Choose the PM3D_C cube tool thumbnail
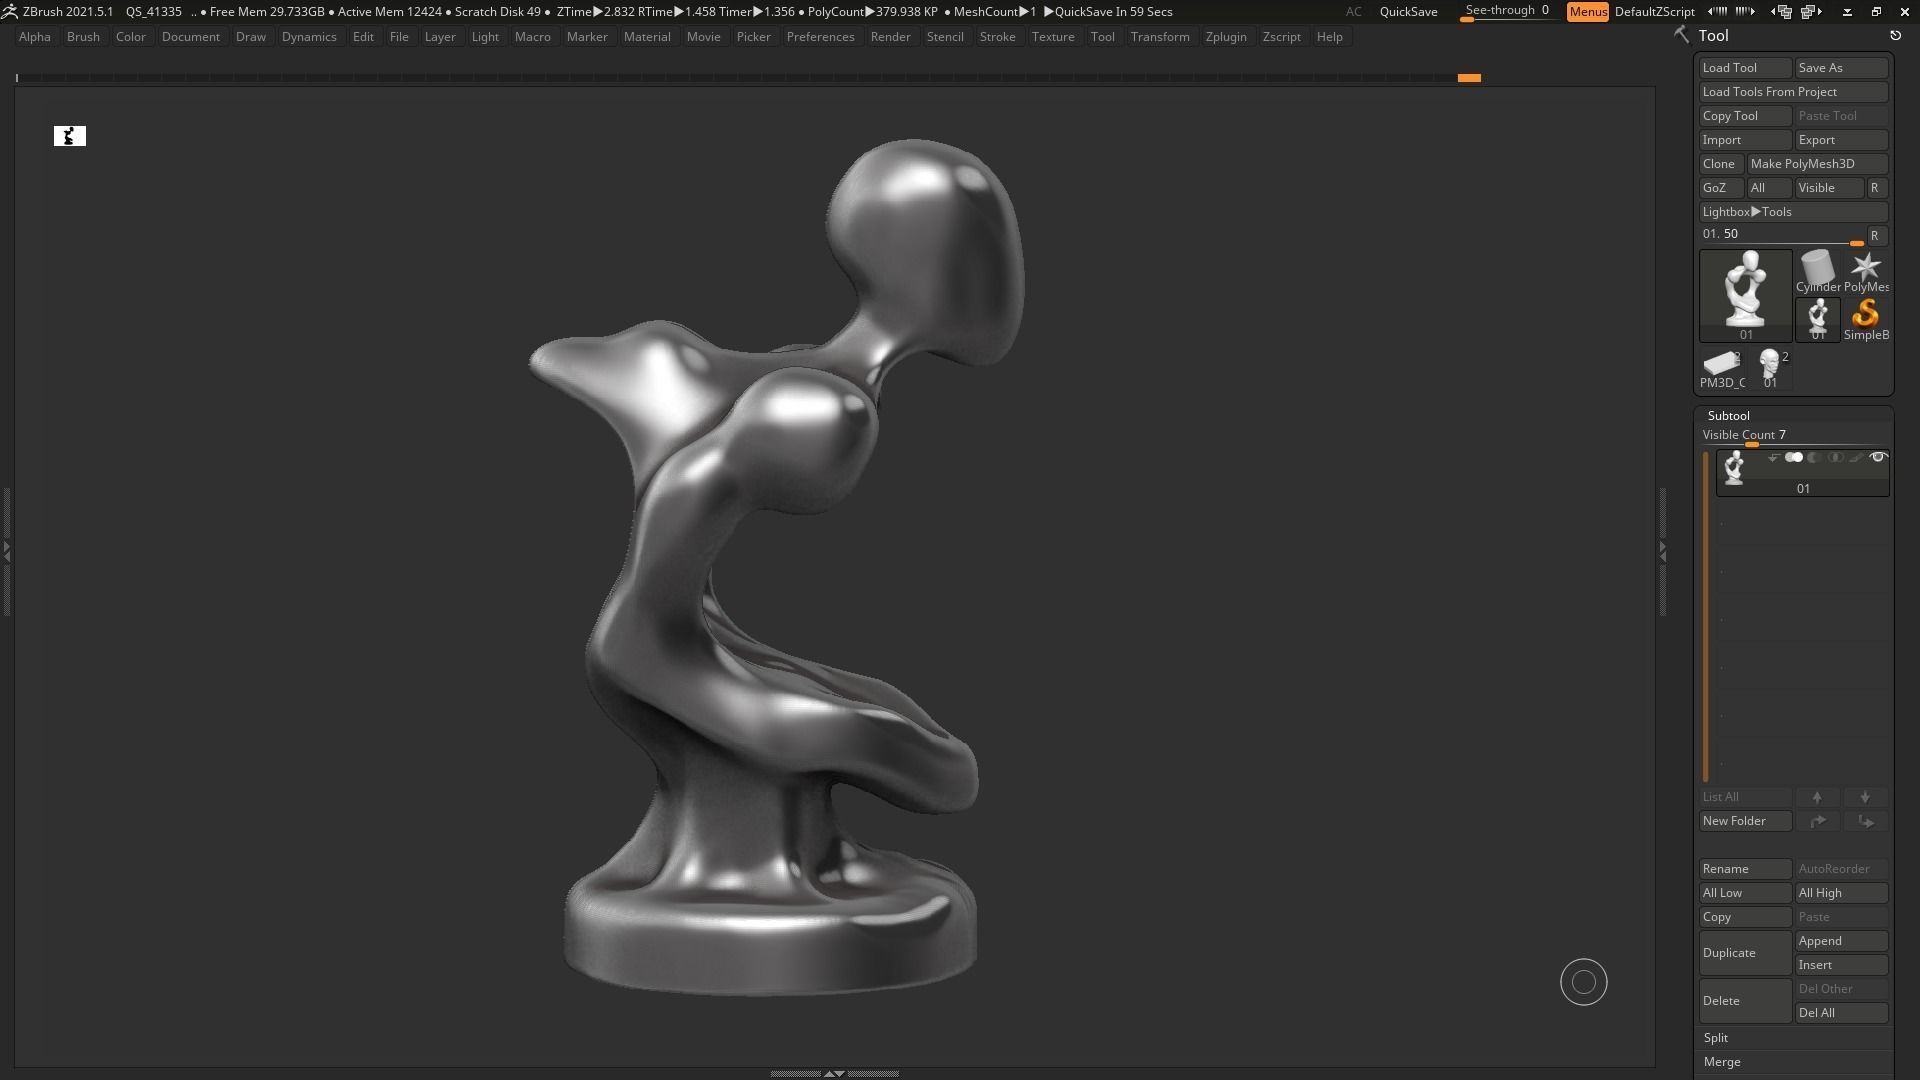The height and width of the screenshot is (1080, 1920). tap(1722, 369)
